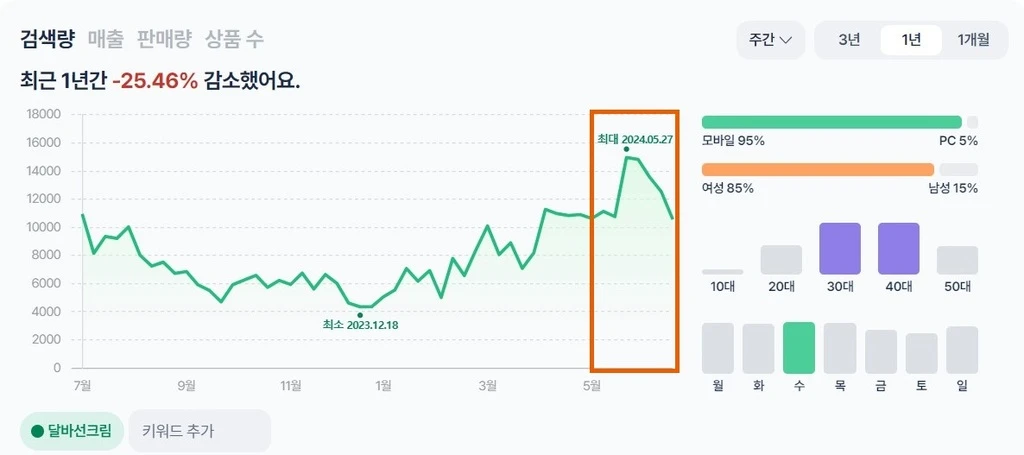Click the 달바선크림 keyword chip
This screenshot has width=1024, height=455.
point(72,432)
